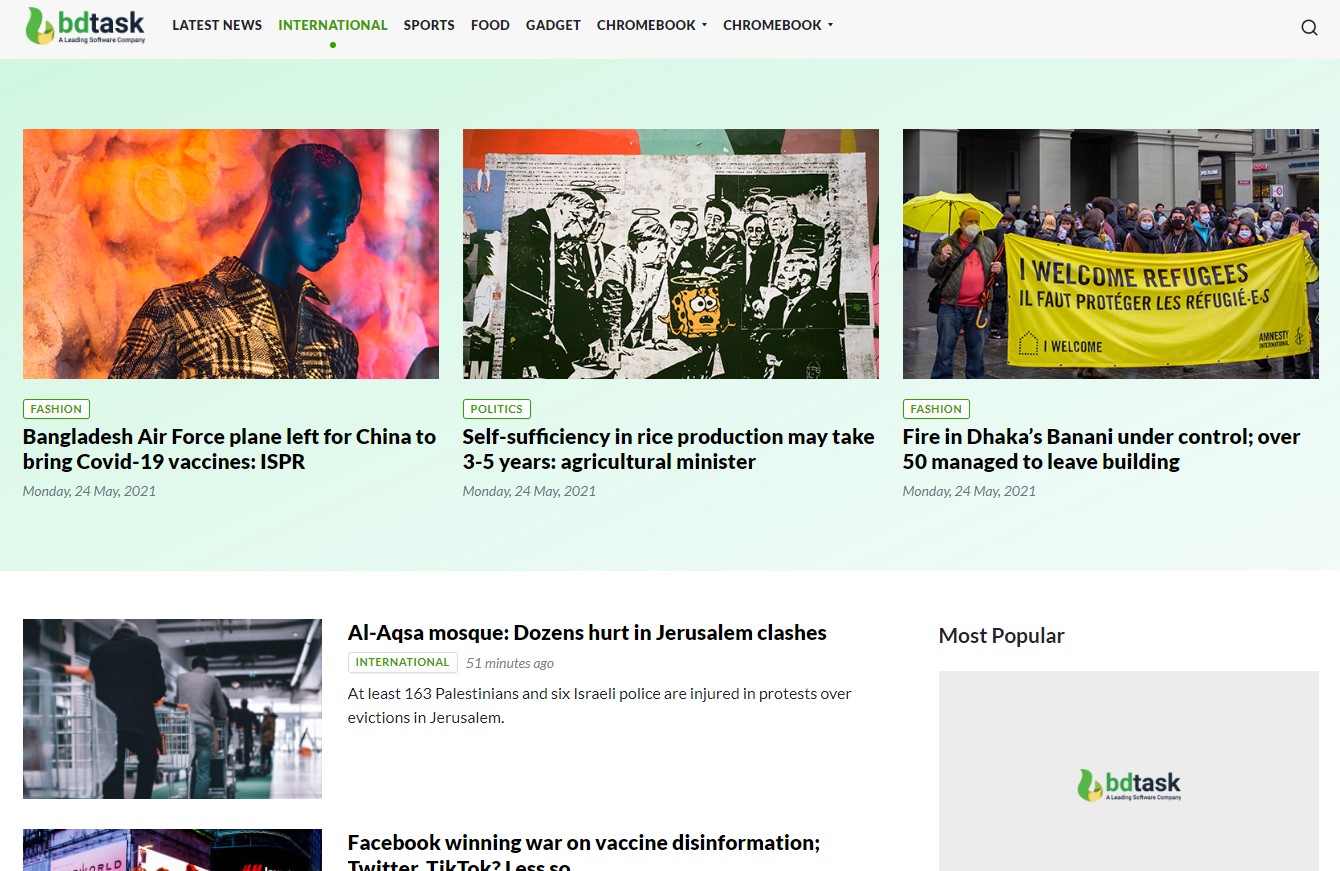
Task: Click FASHION tag above Dhaka's Banani headline
Action: (x=936, y=409)
